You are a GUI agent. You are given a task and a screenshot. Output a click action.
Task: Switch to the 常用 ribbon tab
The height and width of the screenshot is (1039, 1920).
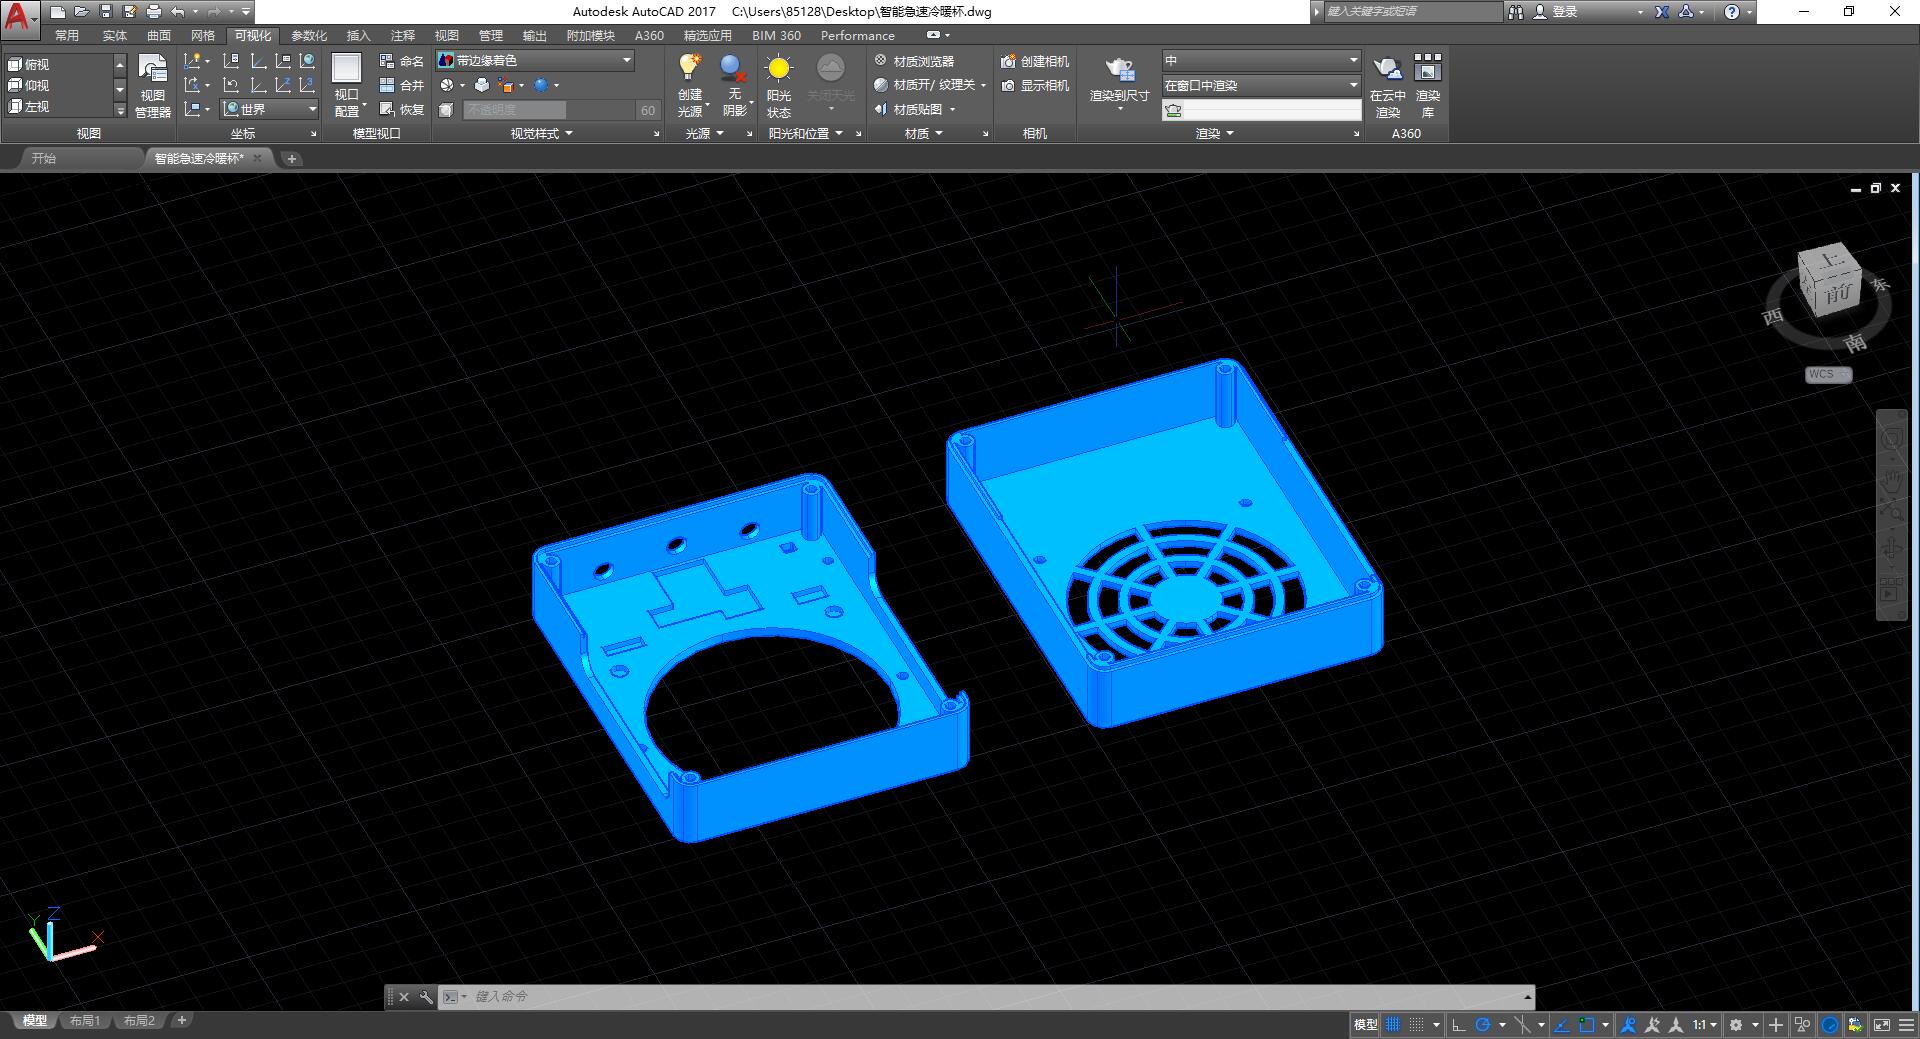point(67,35)
